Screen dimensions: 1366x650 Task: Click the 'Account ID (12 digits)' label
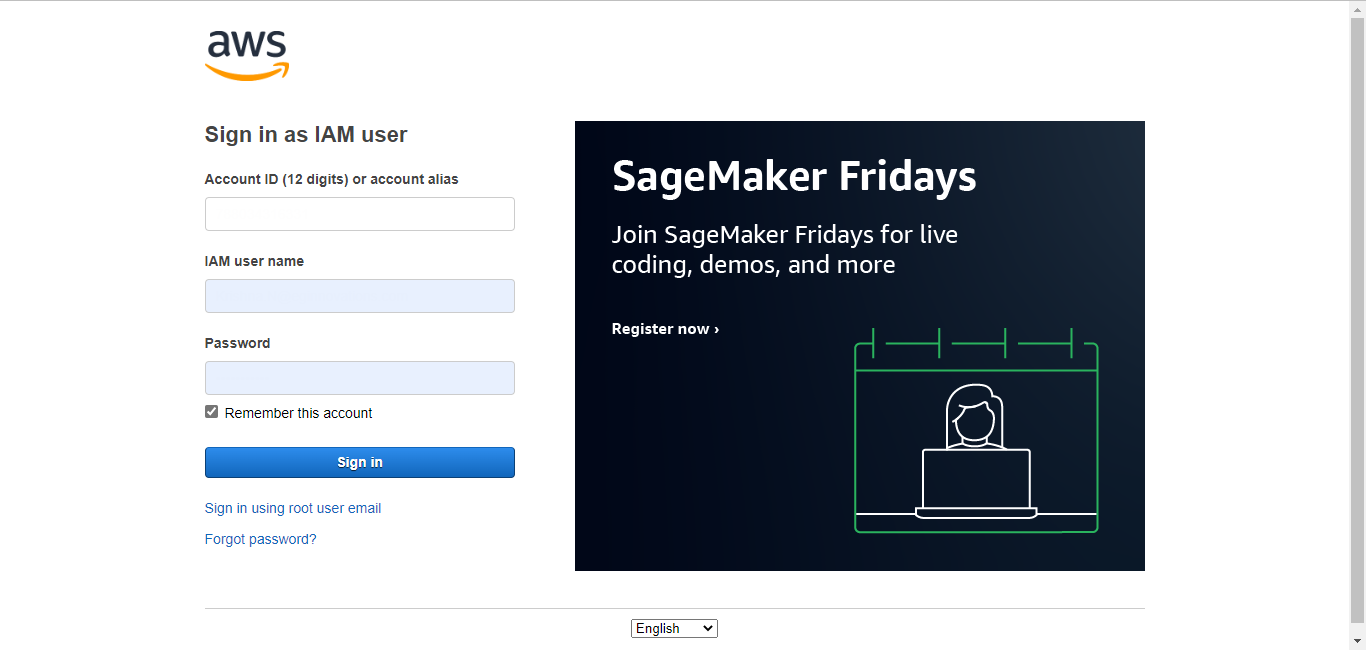click(331, 179)
